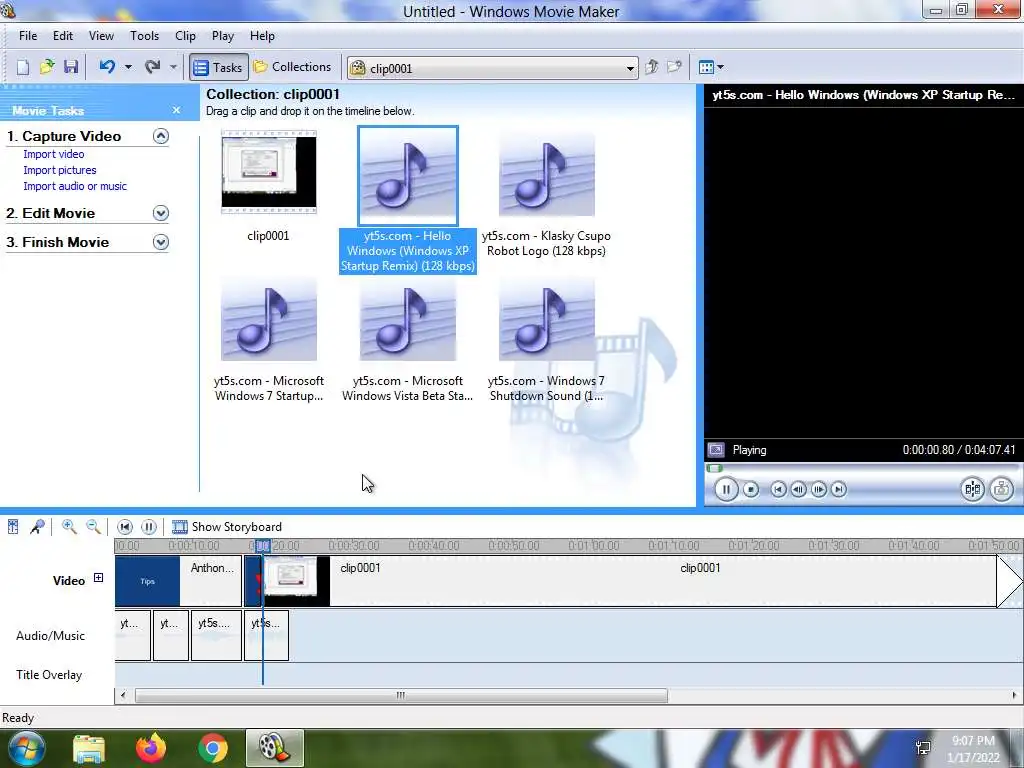Launch Google Chrome from the taskbar
The height and width of the screenshot is (768, 1024).
[x=213, y=748]
